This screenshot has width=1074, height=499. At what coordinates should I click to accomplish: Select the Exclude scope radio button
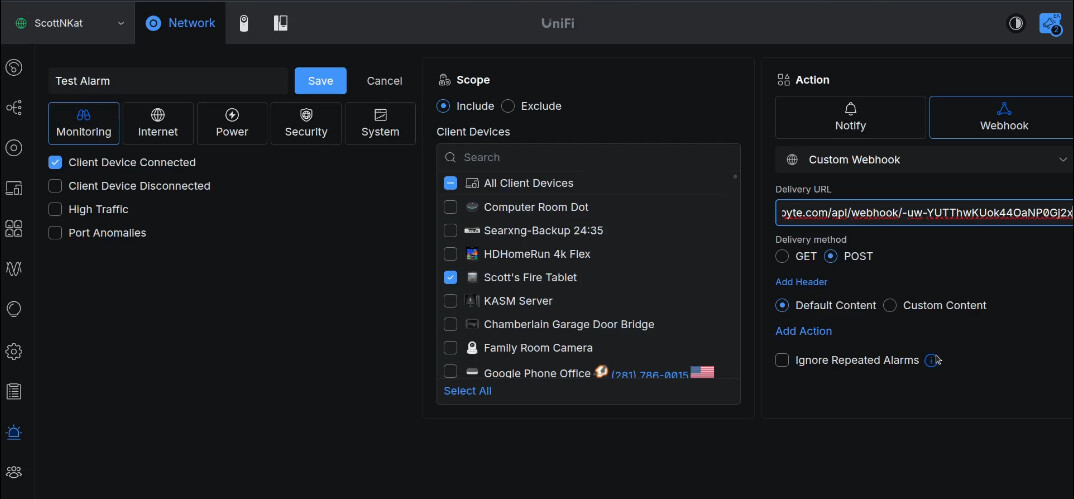(508, 106)
